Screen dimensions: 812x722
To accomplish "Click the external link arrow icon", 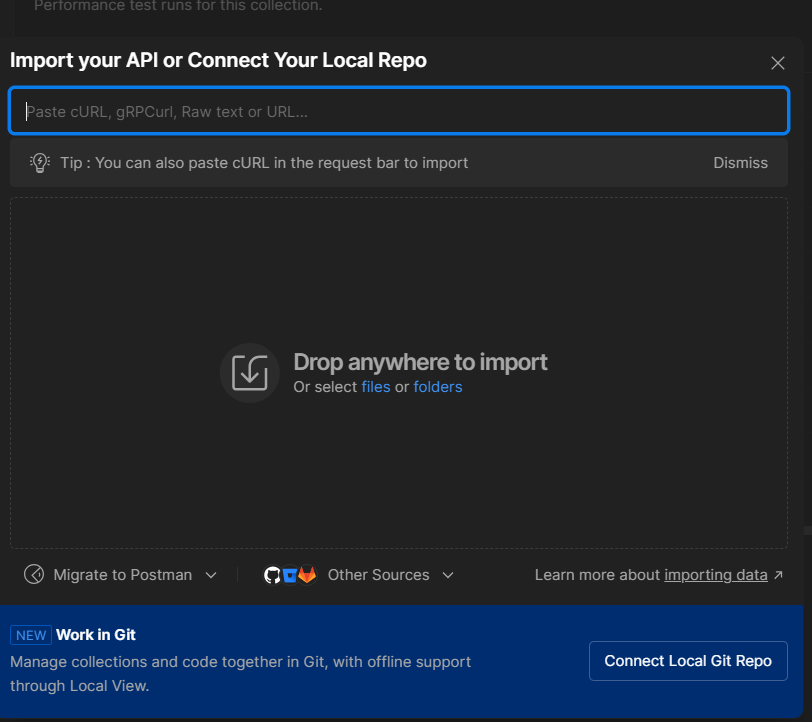I will (x=778, y=575).
